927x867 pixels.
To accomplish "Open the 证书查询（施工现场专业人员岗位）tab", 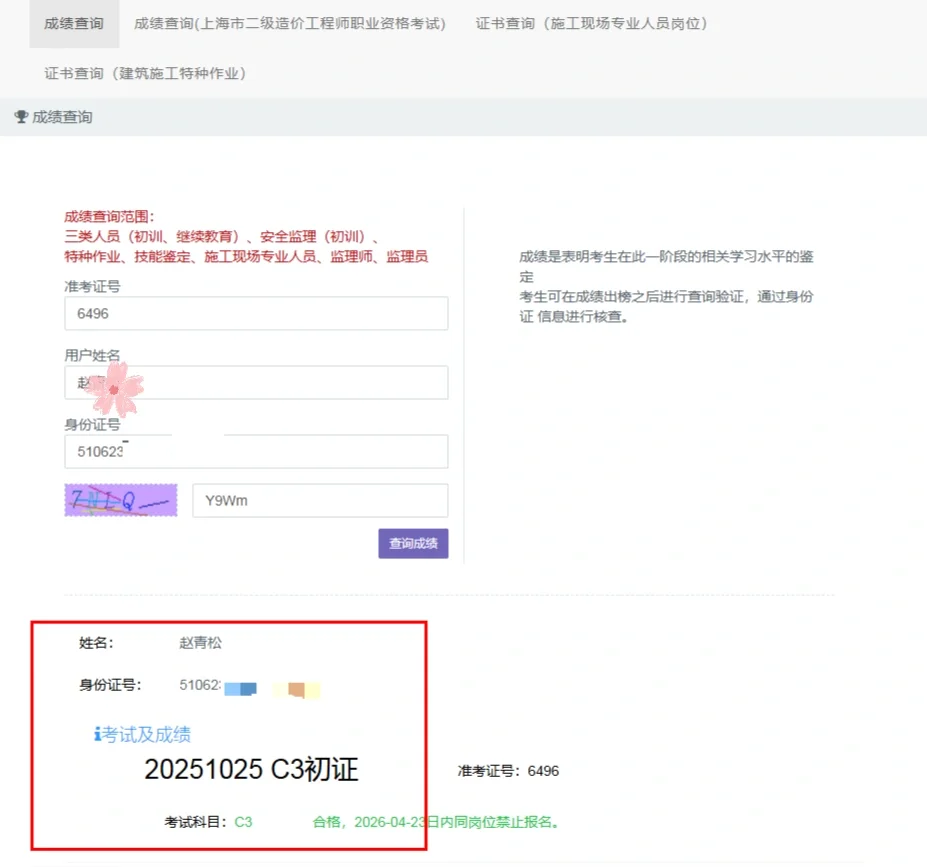I will tap(593, 24).
